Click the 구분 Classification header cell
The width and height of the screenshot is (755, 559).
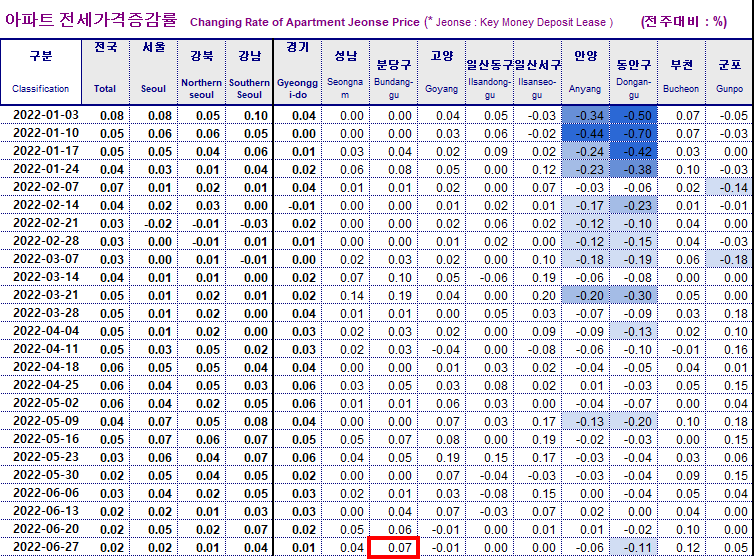(41, 72)
